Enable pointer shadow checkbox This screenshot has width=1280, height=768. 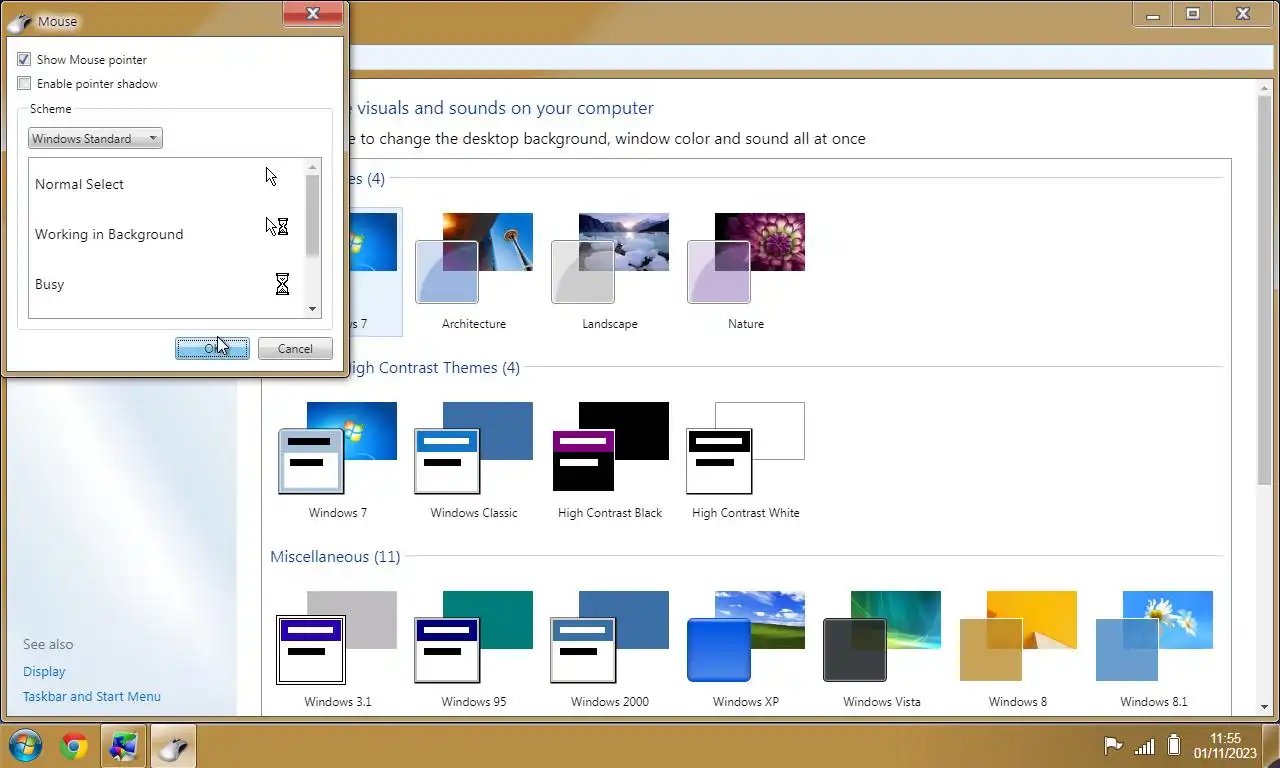point(25,84)
